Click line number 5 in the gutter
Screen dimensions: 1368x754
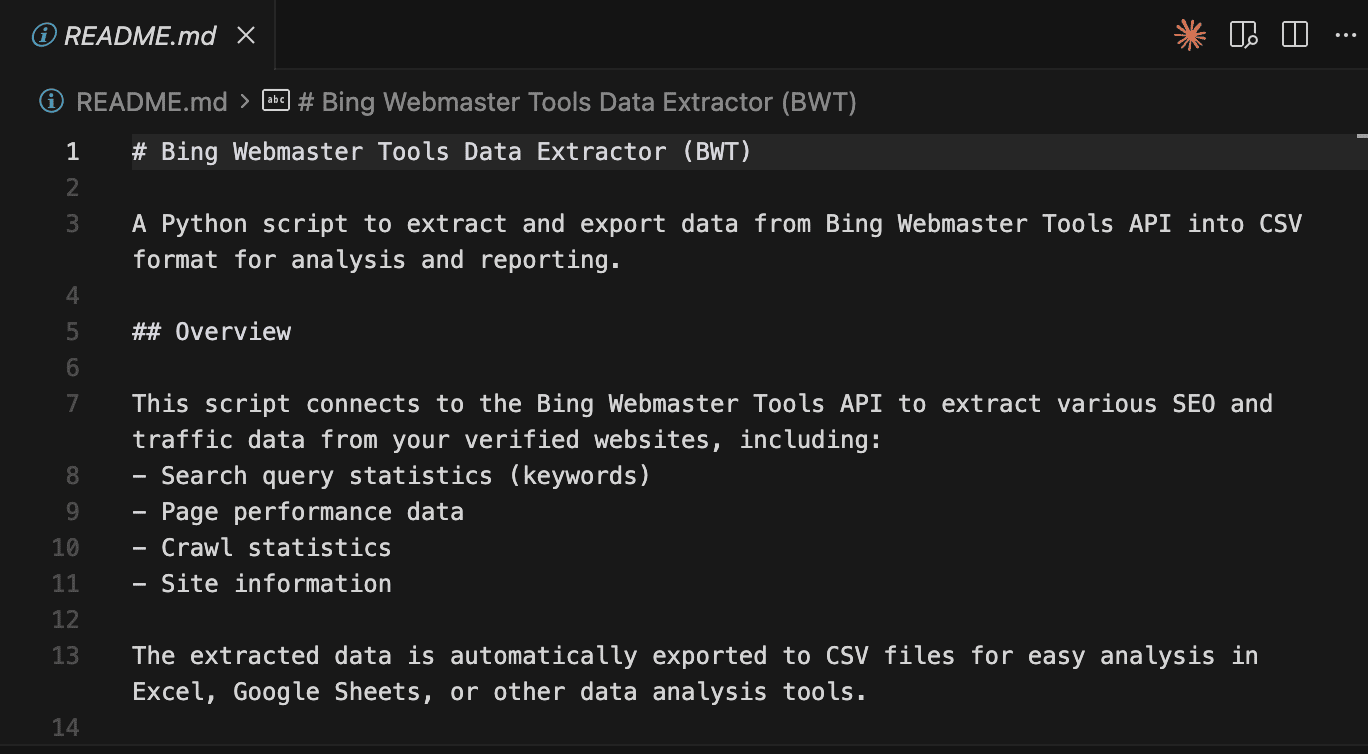click(72, 332)
